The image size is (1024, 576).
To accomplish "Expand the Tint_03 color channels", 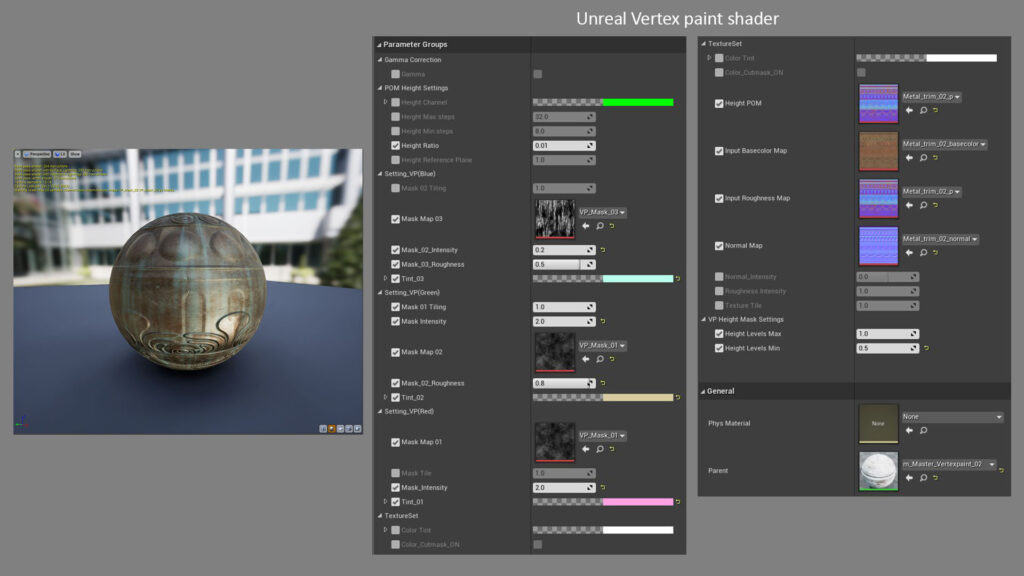I will (385, 279).
